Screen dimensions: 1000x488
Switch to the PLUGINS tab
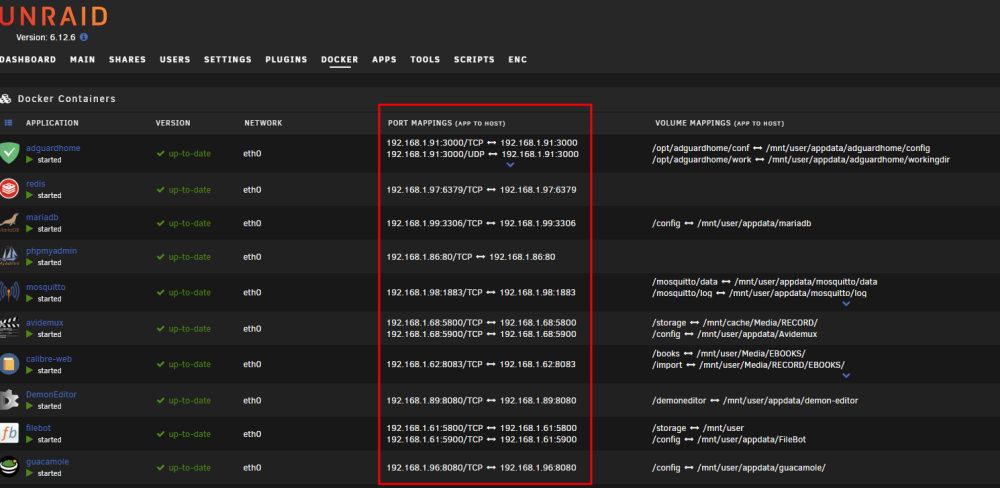286,59
